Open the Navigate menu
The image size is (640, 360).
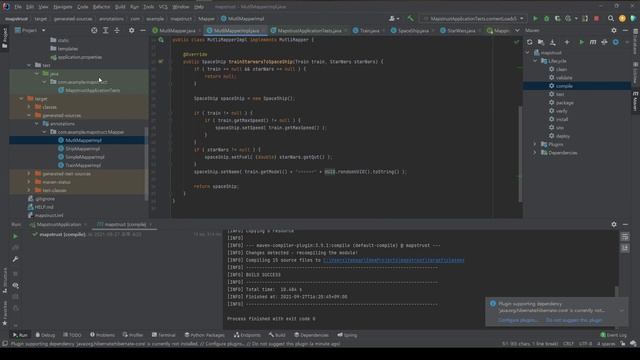pos(62,7)
